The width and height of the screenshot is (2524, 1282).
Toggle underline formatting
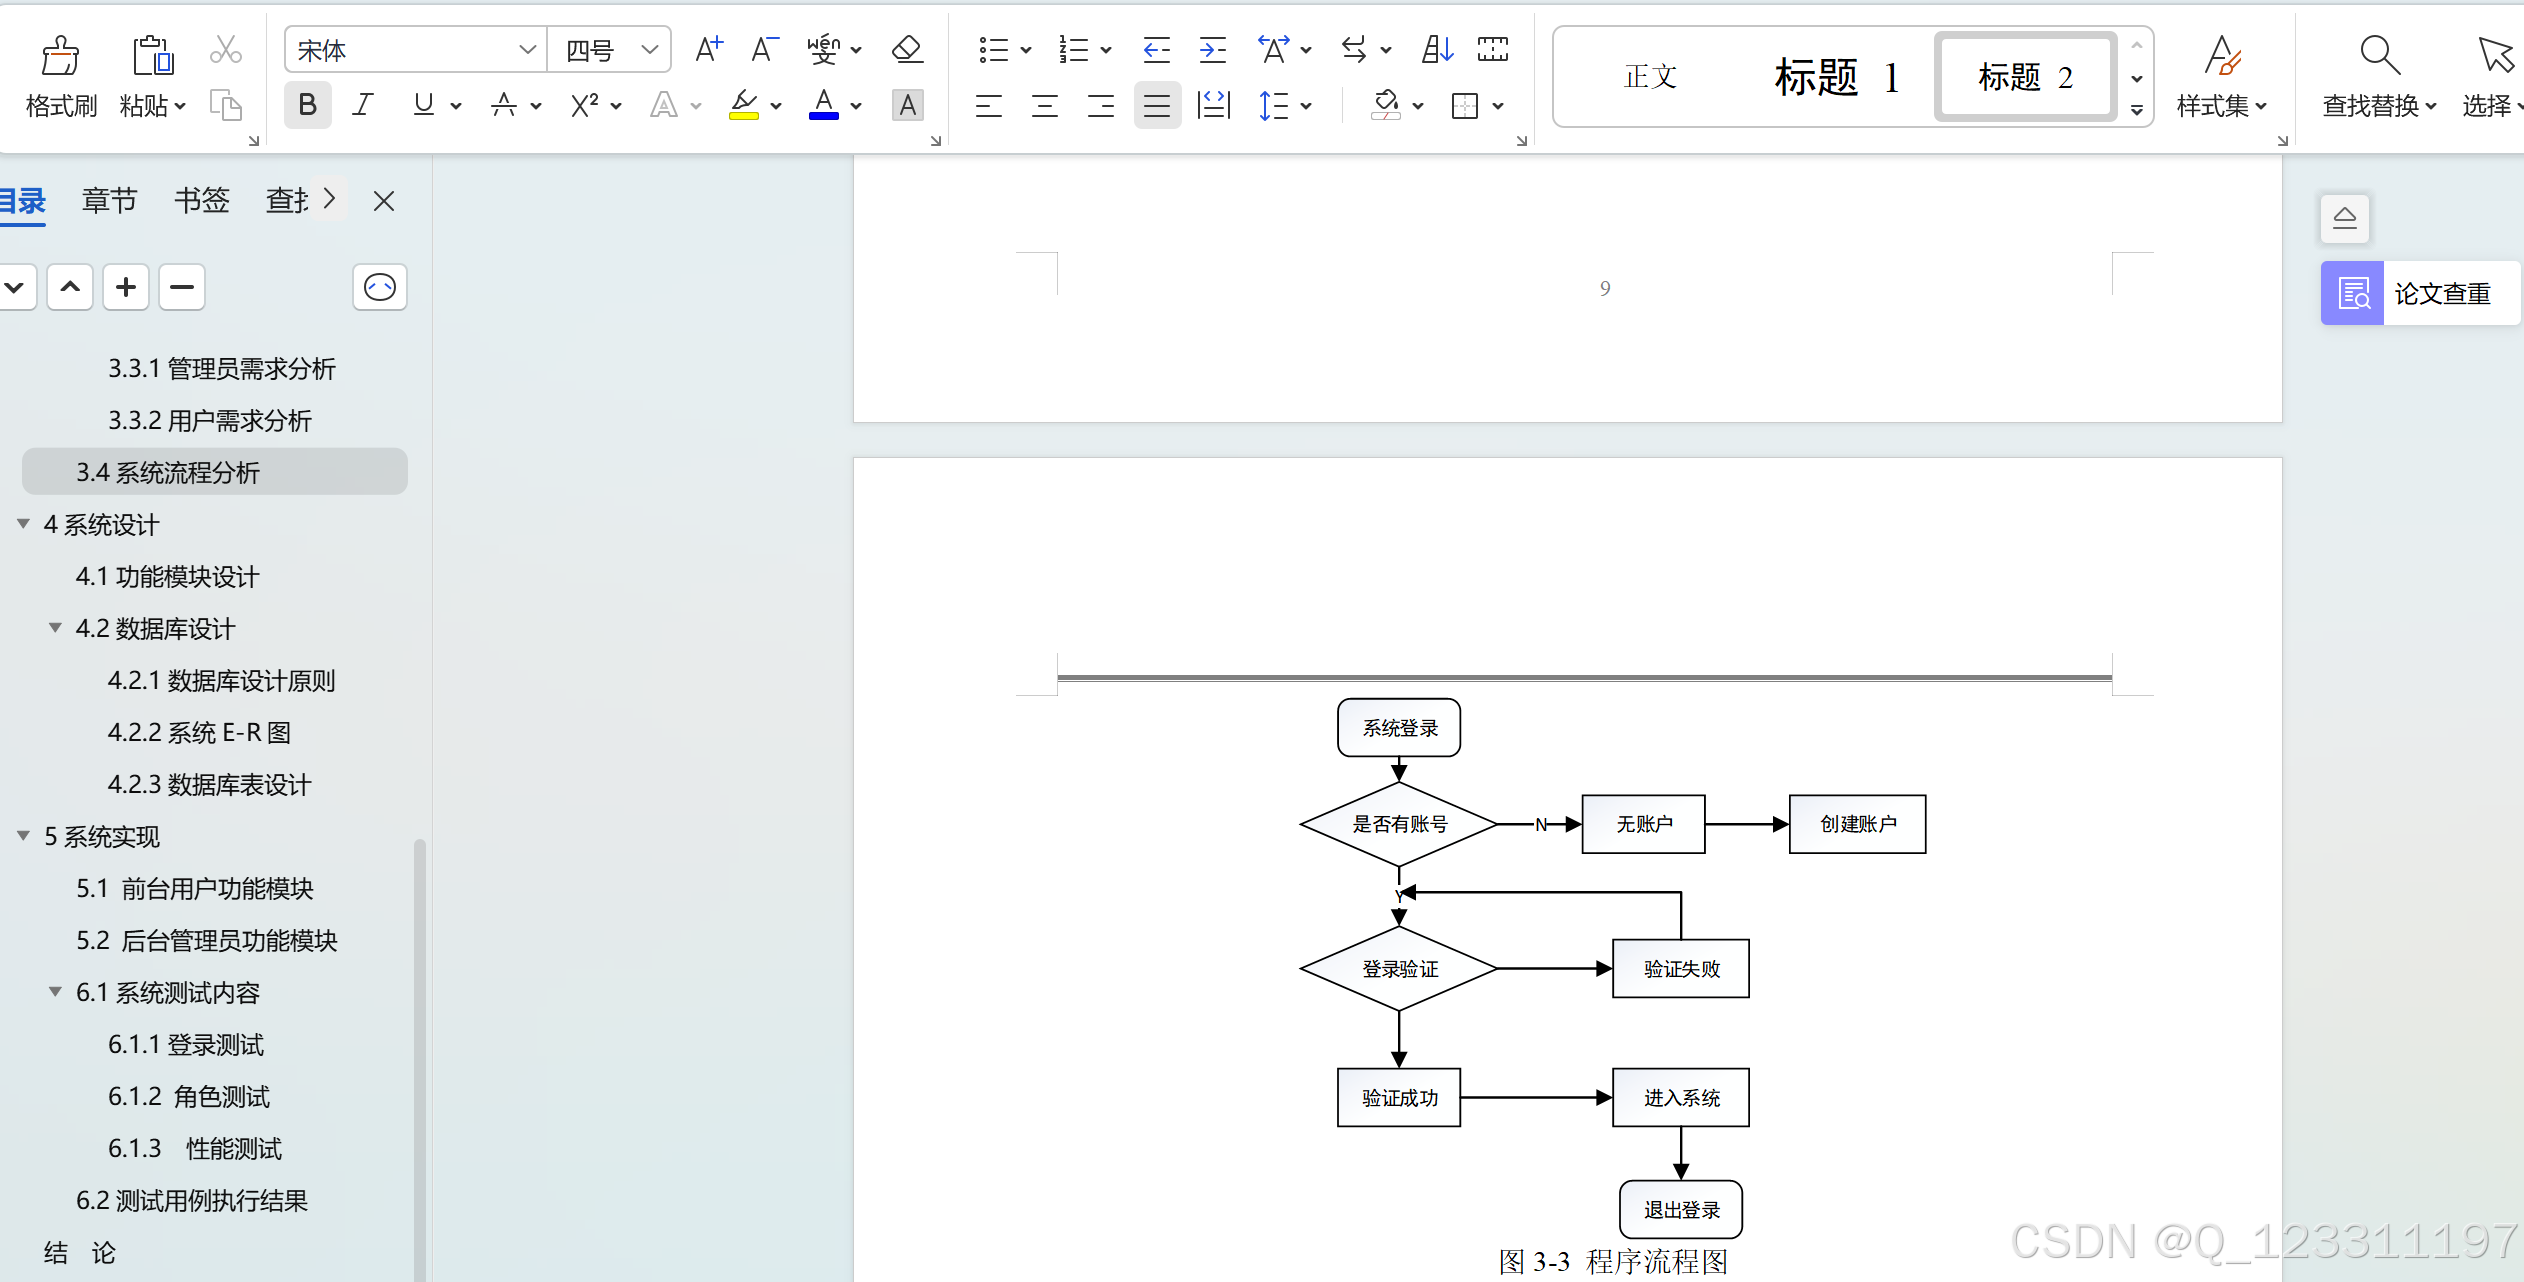[424, 105]
